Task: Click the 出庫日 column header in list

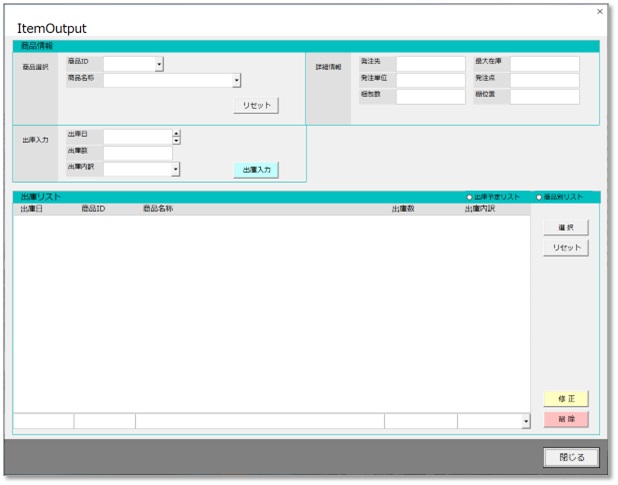Action: coord(32,209)
